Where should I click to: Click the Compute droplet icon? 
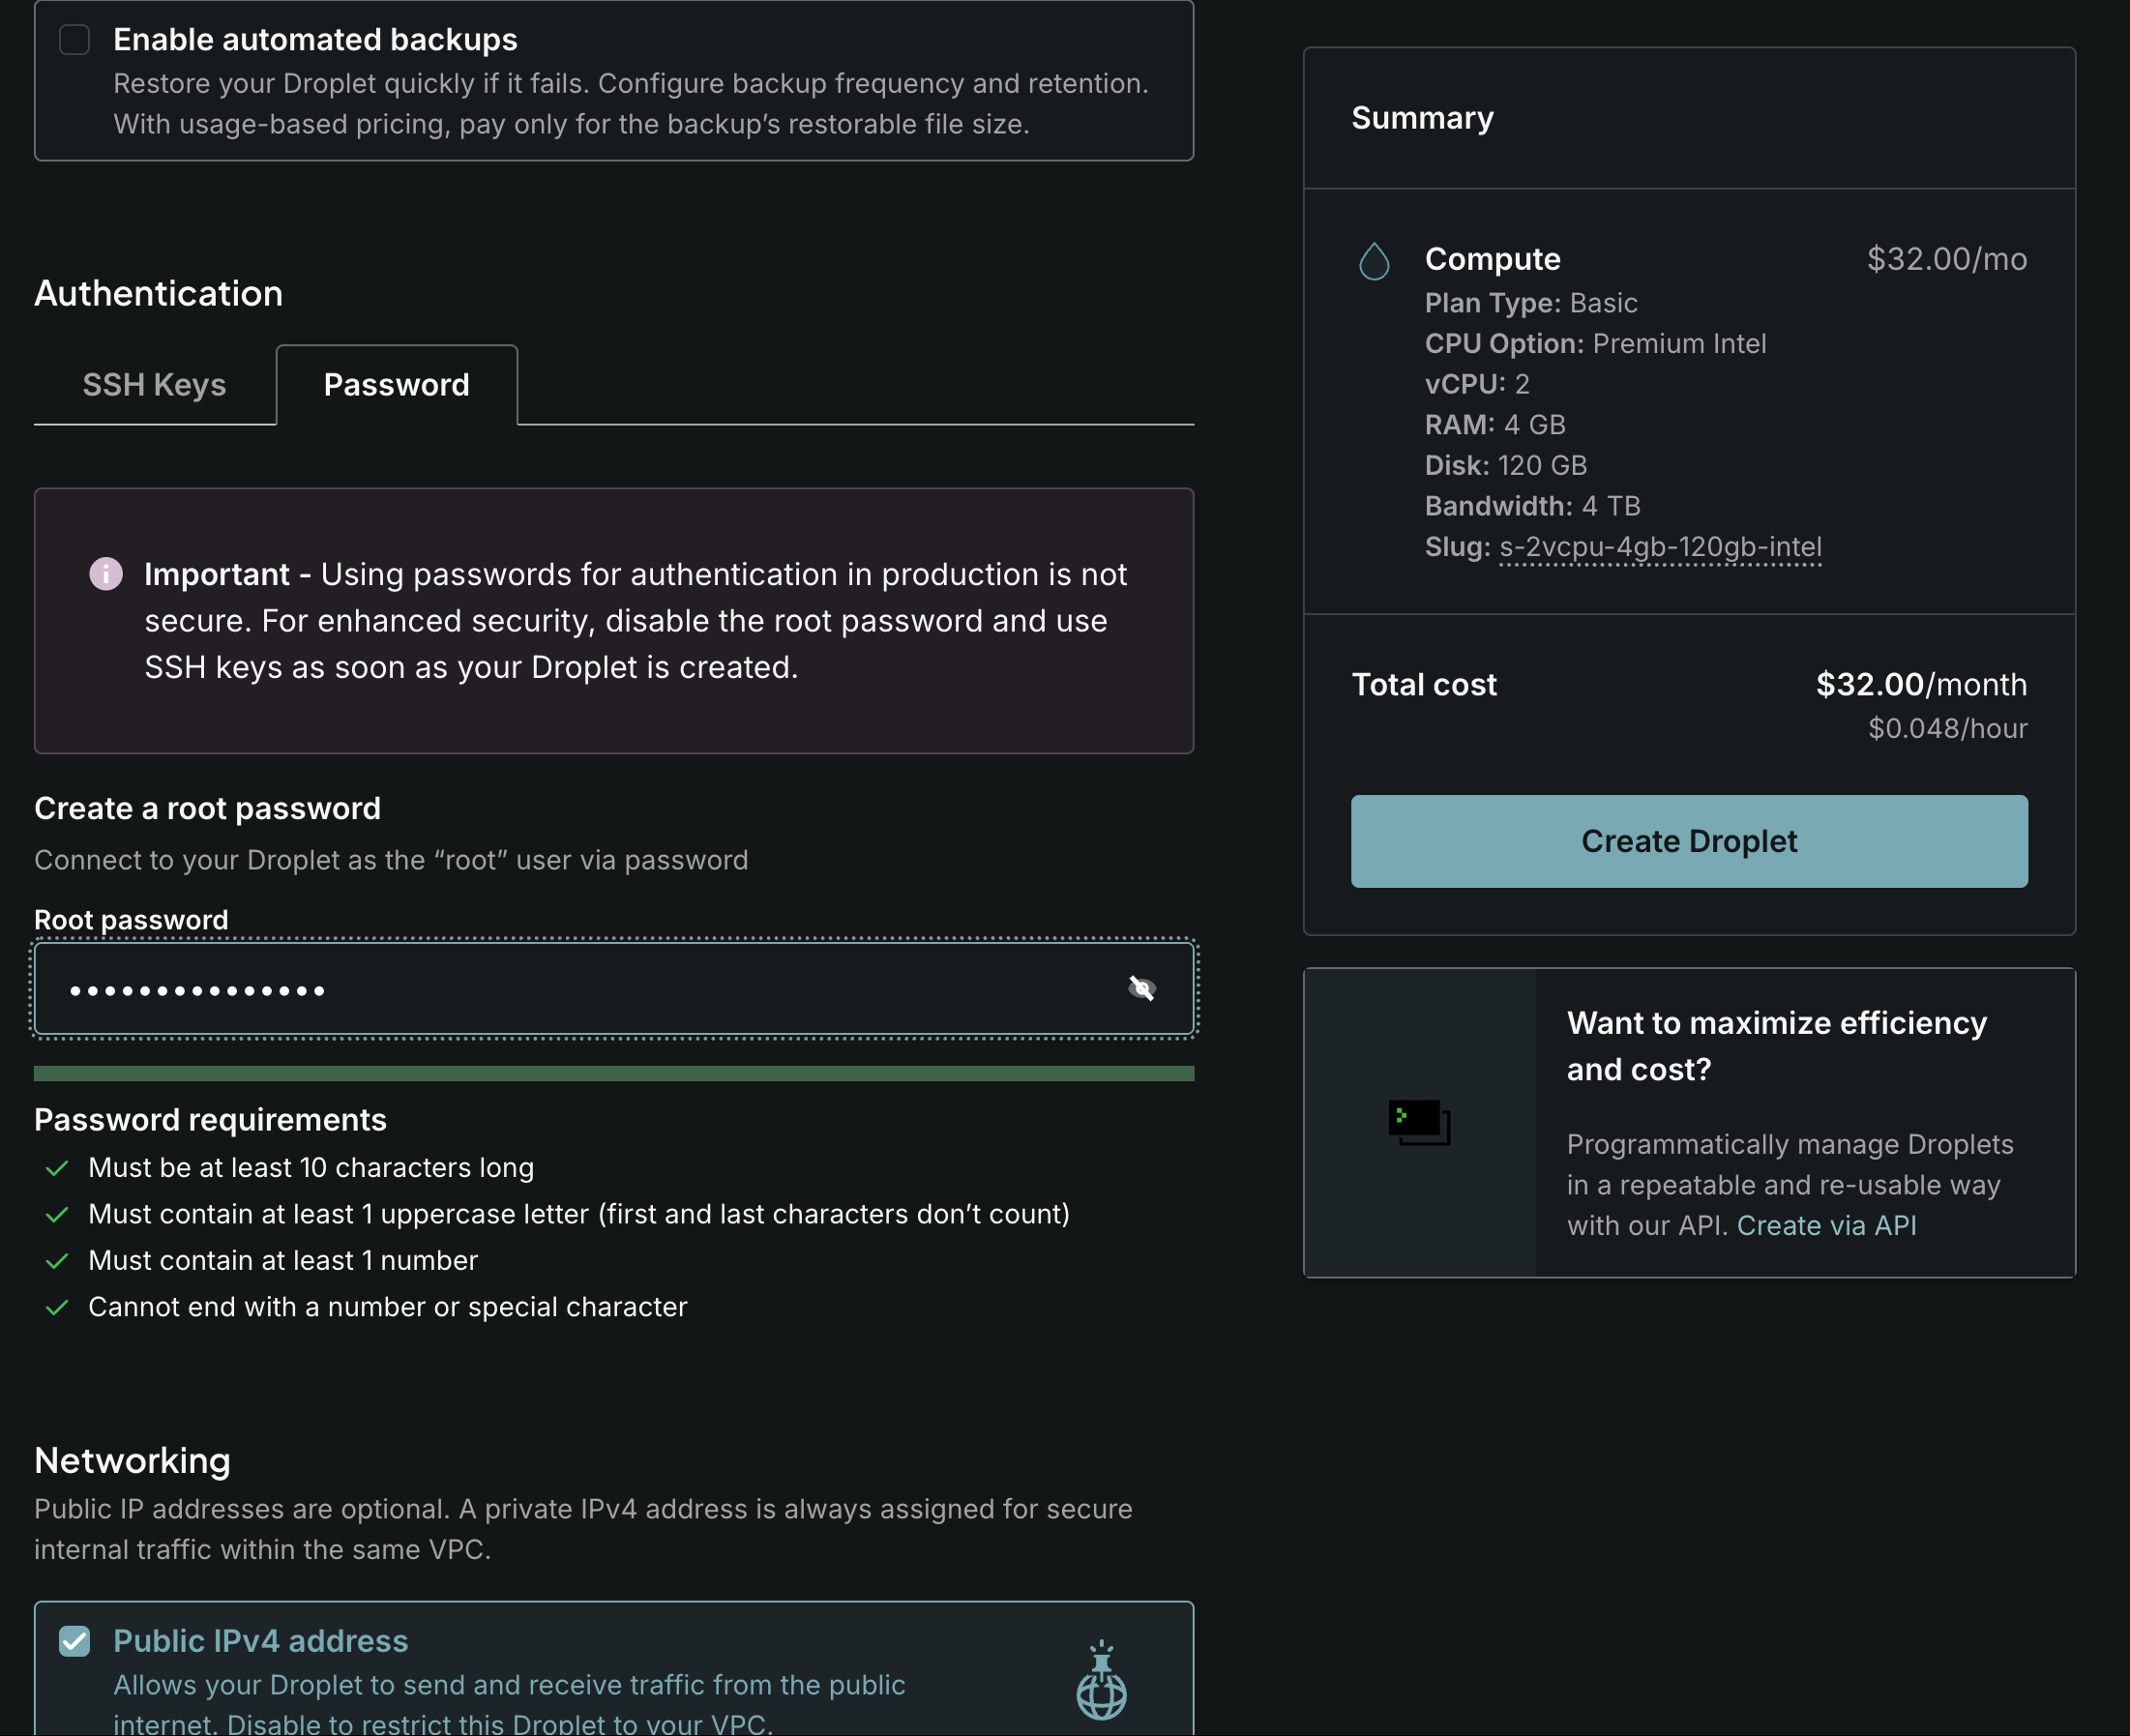pyautogui.click(x=1374, y=261)
